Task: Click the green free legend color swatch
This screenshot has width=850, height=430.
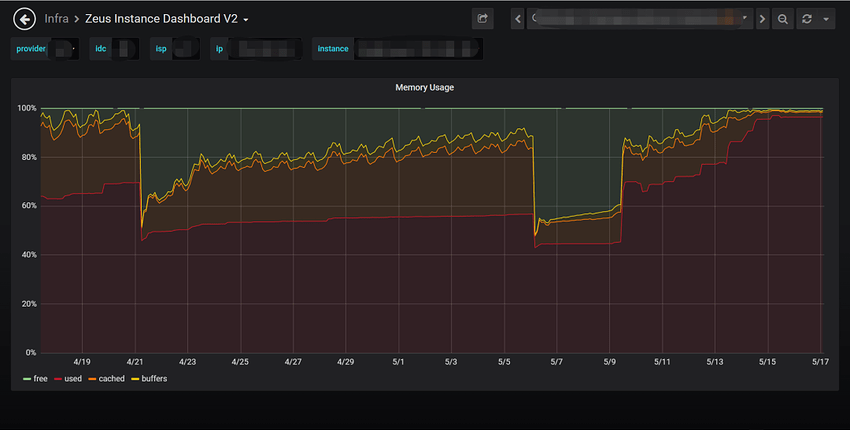Action: coord(27,379)
